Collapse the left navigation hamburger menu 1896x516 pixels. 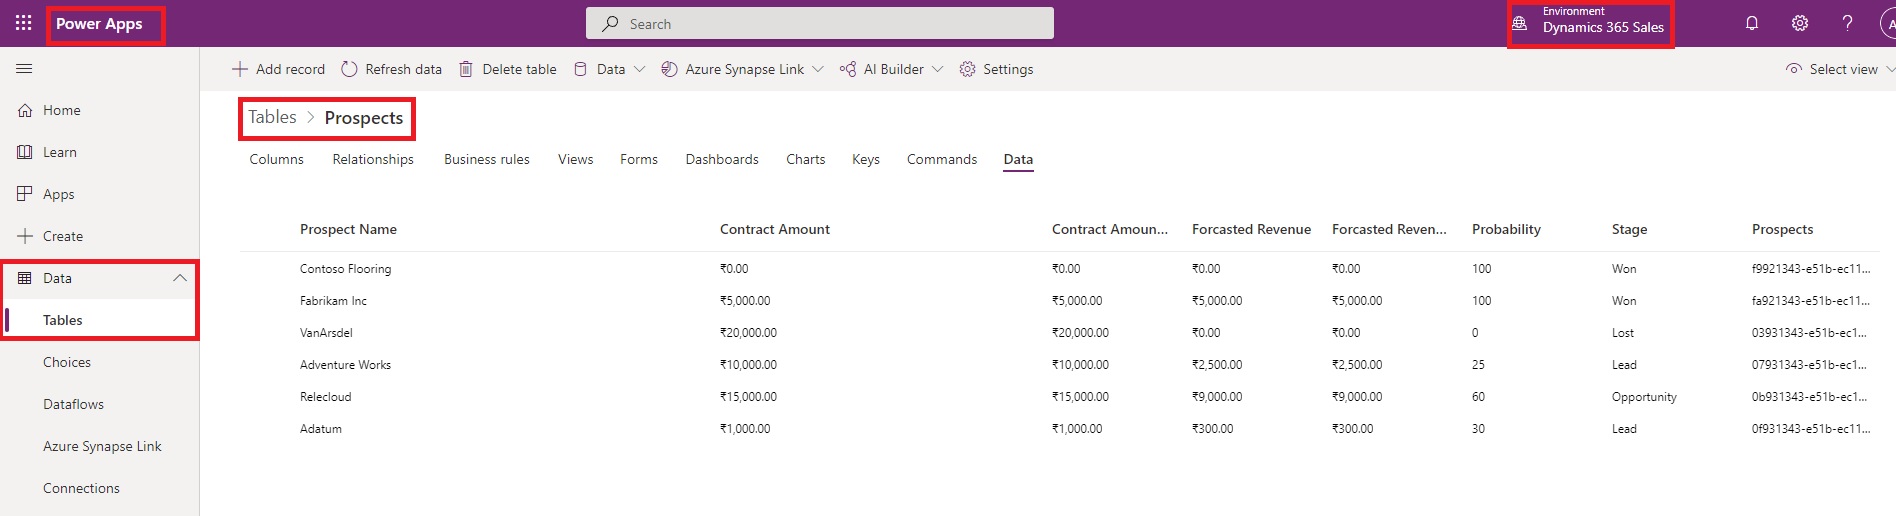(24, 69)
